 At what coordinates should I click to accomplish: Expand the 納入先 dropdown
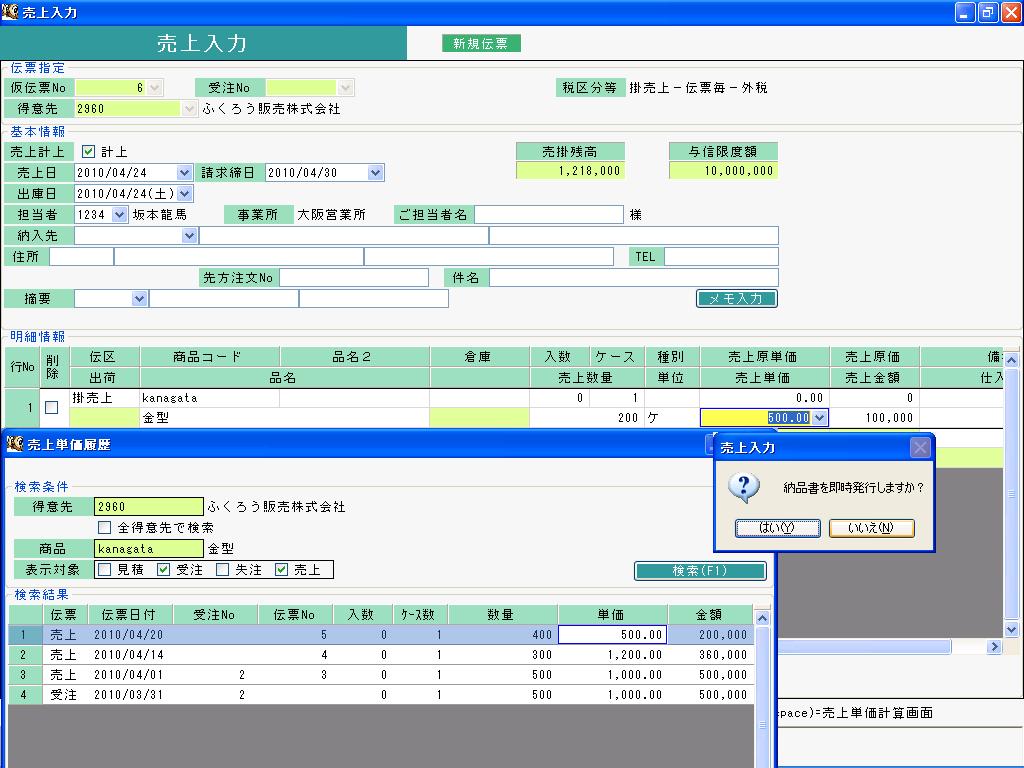(x=189, y=235)
